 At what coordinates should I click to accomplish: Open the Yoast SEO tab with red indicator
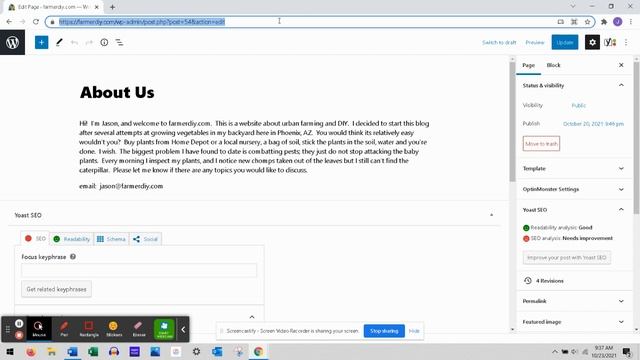(x=36, y=239)
